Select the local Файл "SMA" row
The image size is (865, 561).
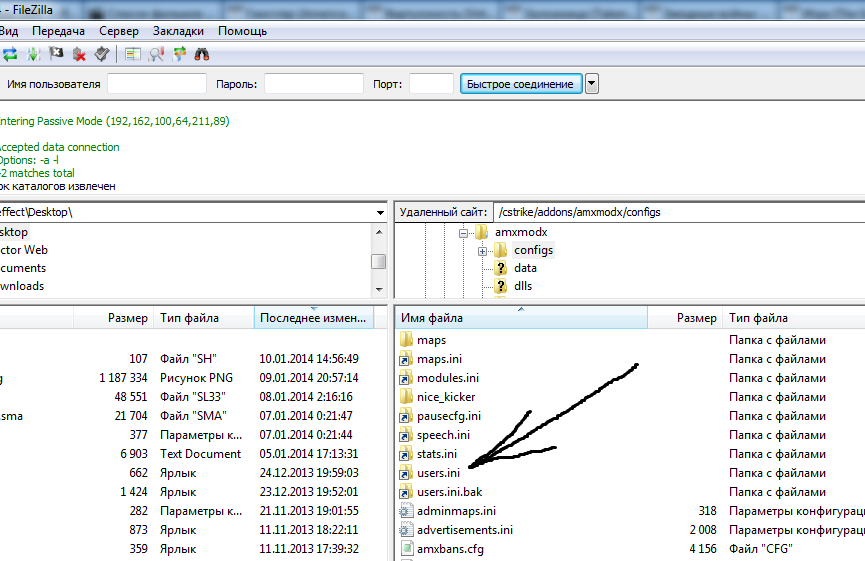[193, 415]
